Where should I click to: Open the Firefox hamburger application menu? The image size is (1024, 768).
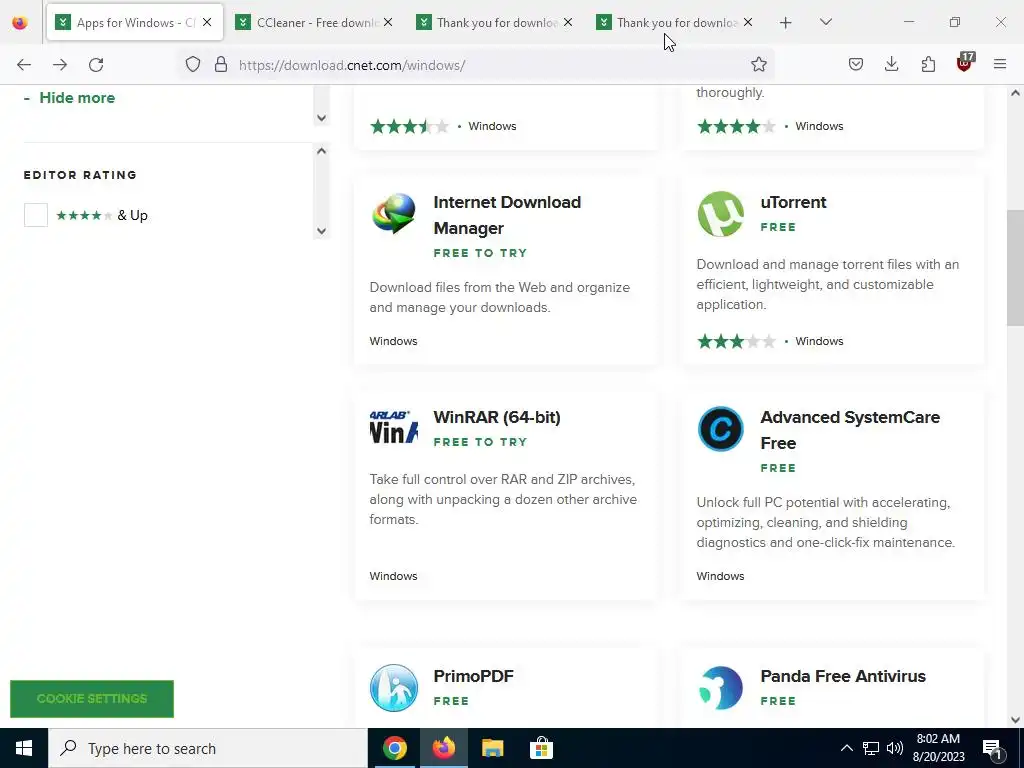[1000, 64]
